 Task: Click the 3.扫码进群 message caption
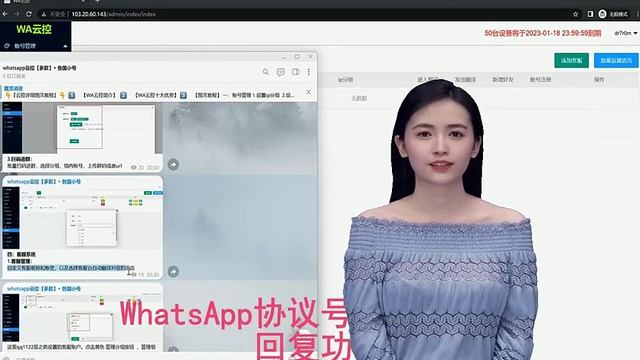64,162
